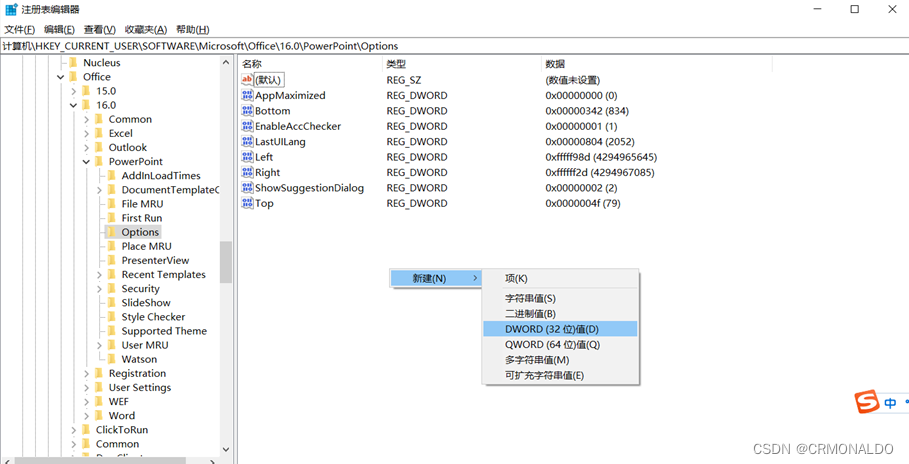The image size is (909, 464).
Task: Click the Top DWORD value icon
Action: coord(247,203)
